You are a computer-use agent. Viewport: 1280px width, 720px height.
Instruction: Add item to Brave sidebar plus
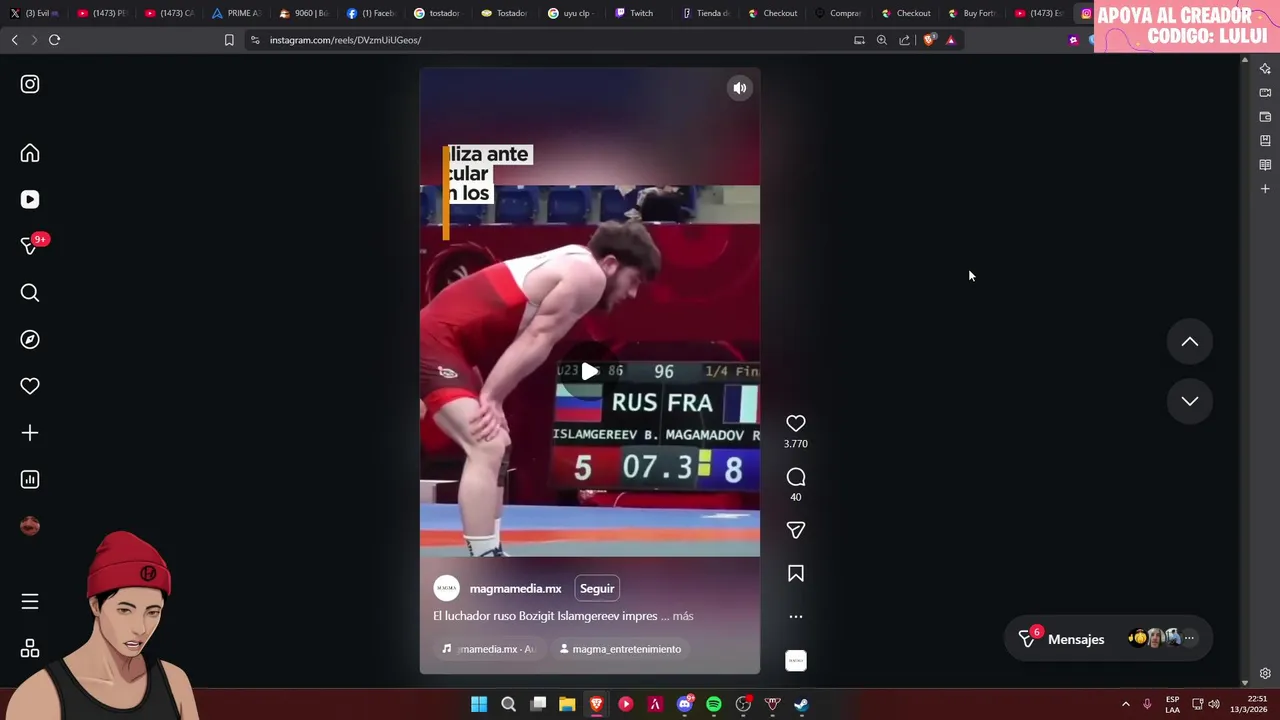pos(1265,189)
